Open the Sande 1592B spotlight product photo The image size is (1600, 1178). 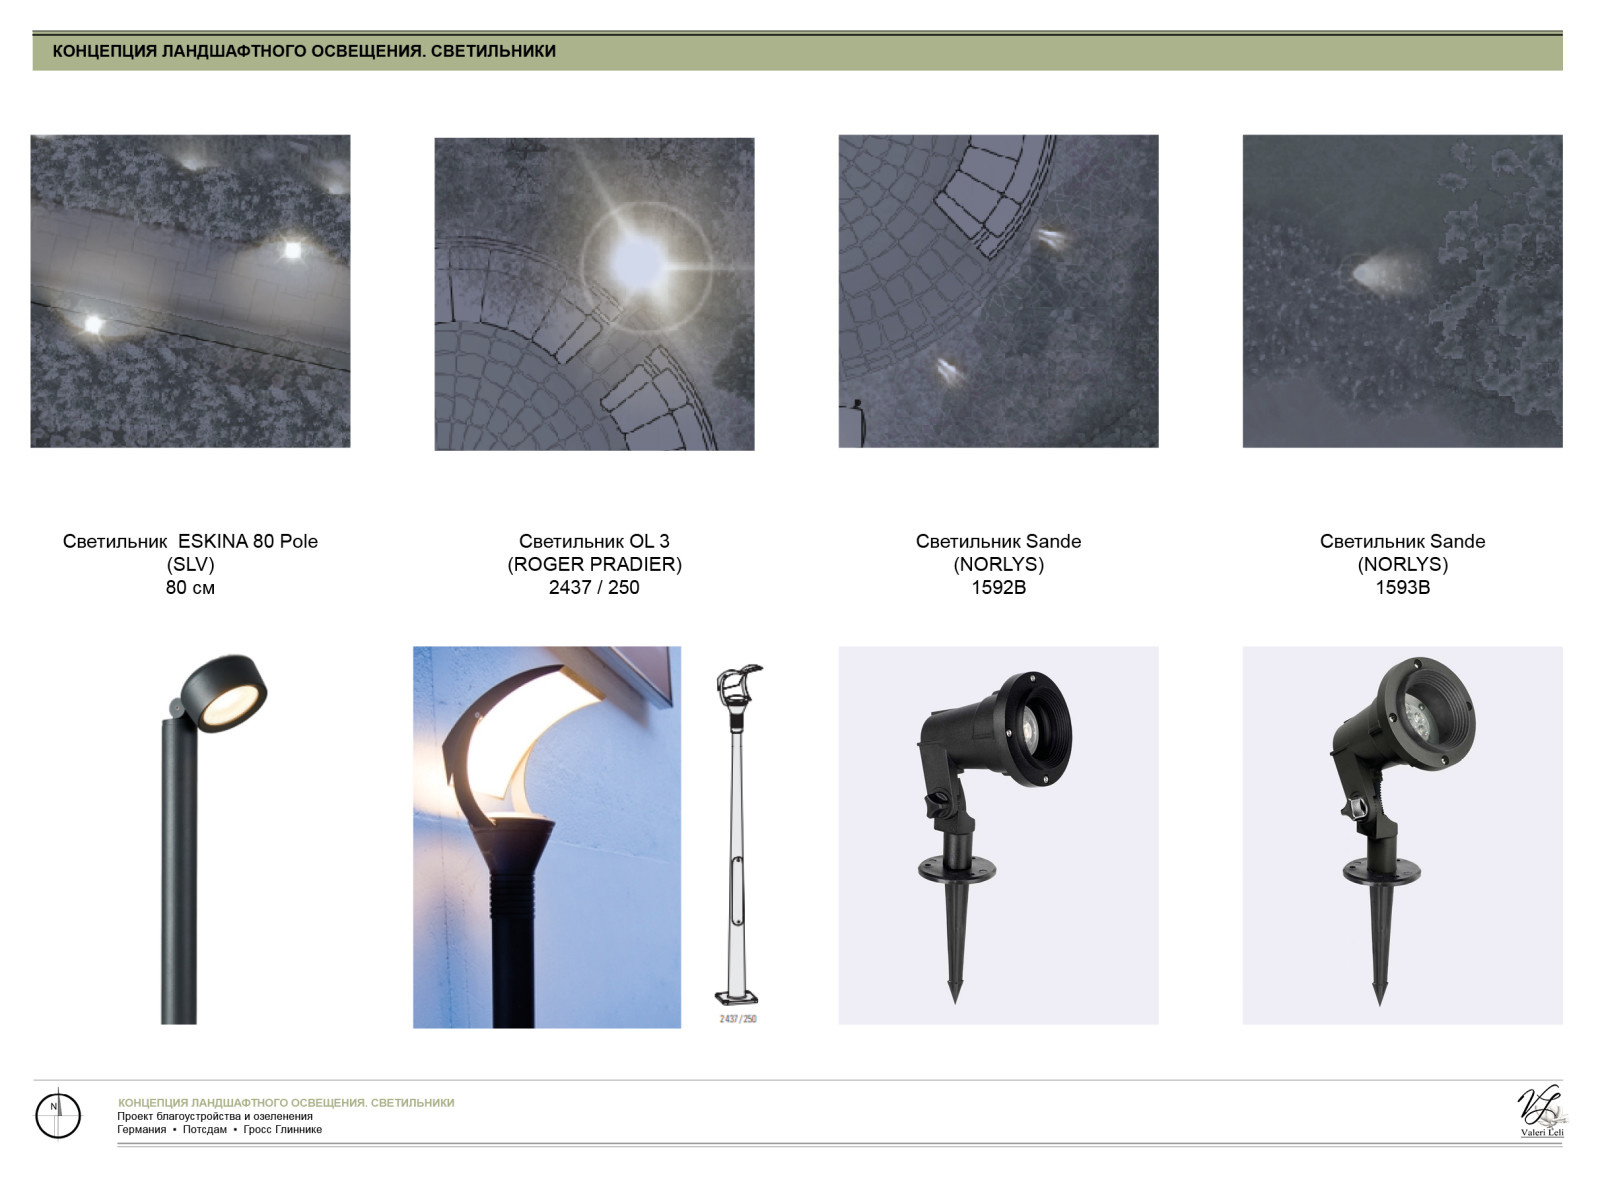tap(998, 835)
